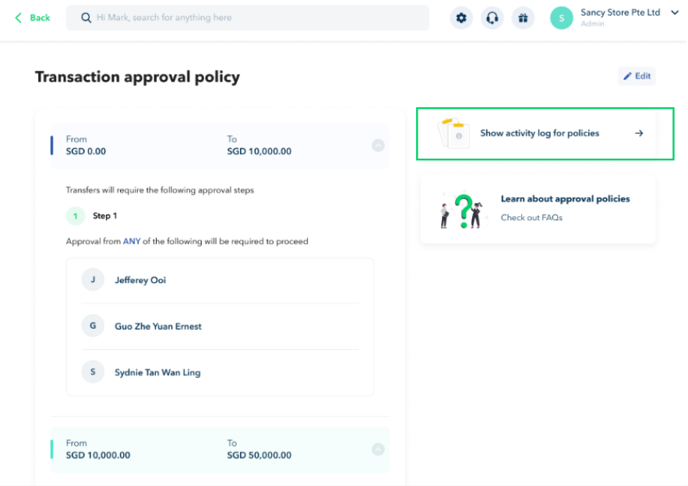Click the magnifier search icon

[86, 18]
